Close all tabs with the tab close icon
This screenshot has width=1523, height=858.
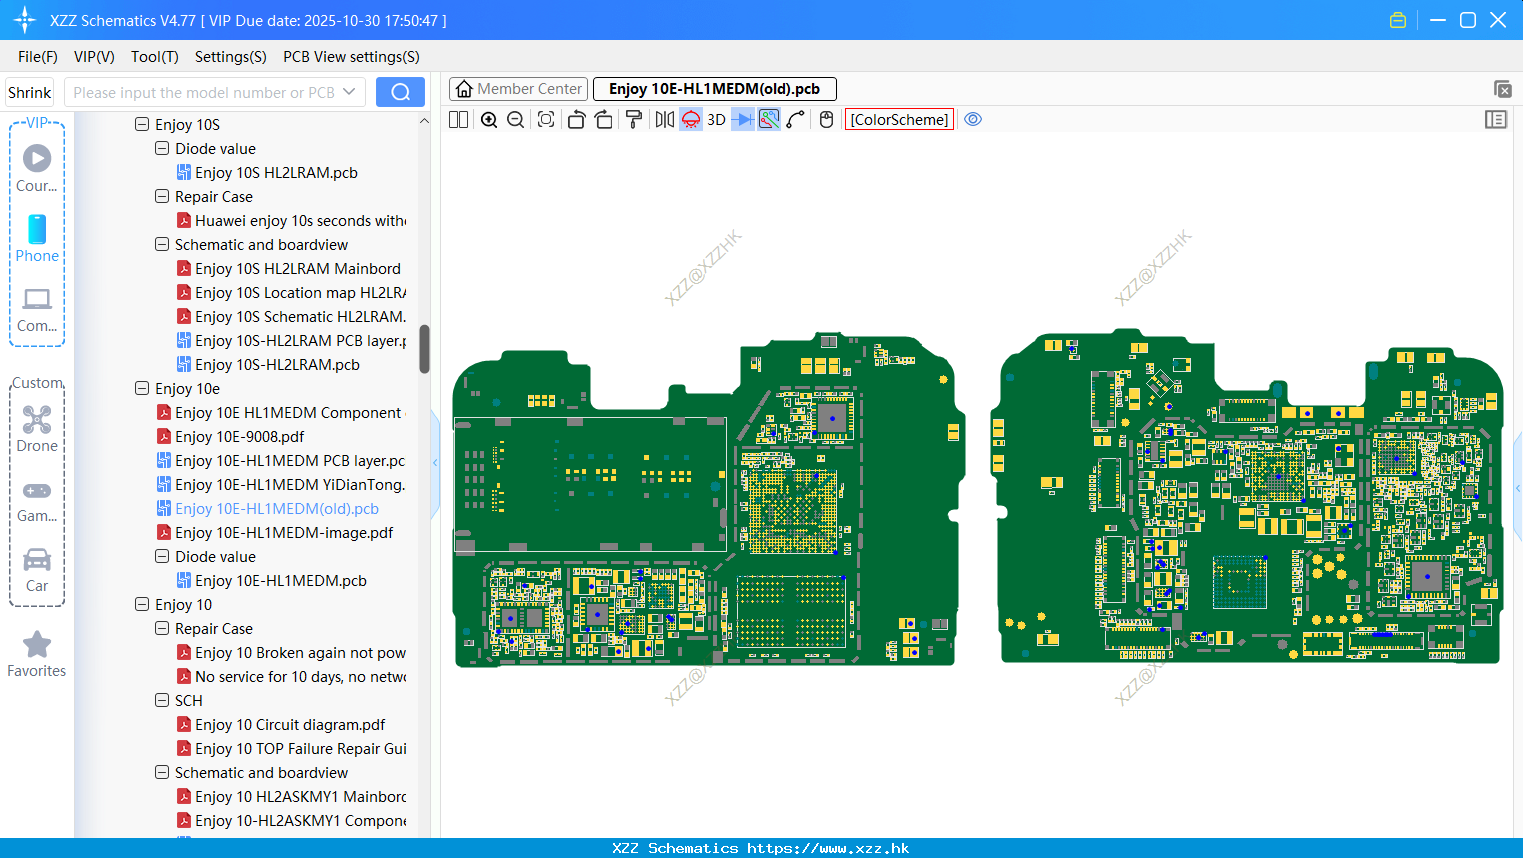pos(1502,89)
